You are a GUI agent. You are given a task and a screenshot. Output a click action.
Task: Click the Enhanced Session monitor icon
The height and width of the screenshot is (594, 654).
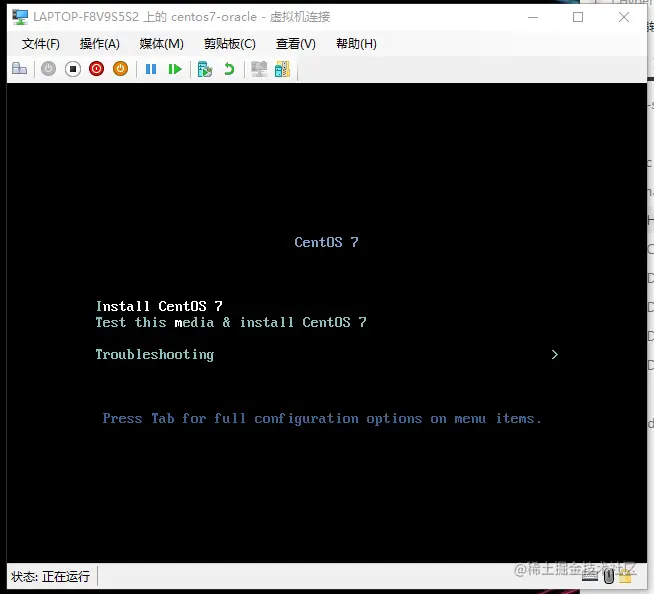[259, 69]
